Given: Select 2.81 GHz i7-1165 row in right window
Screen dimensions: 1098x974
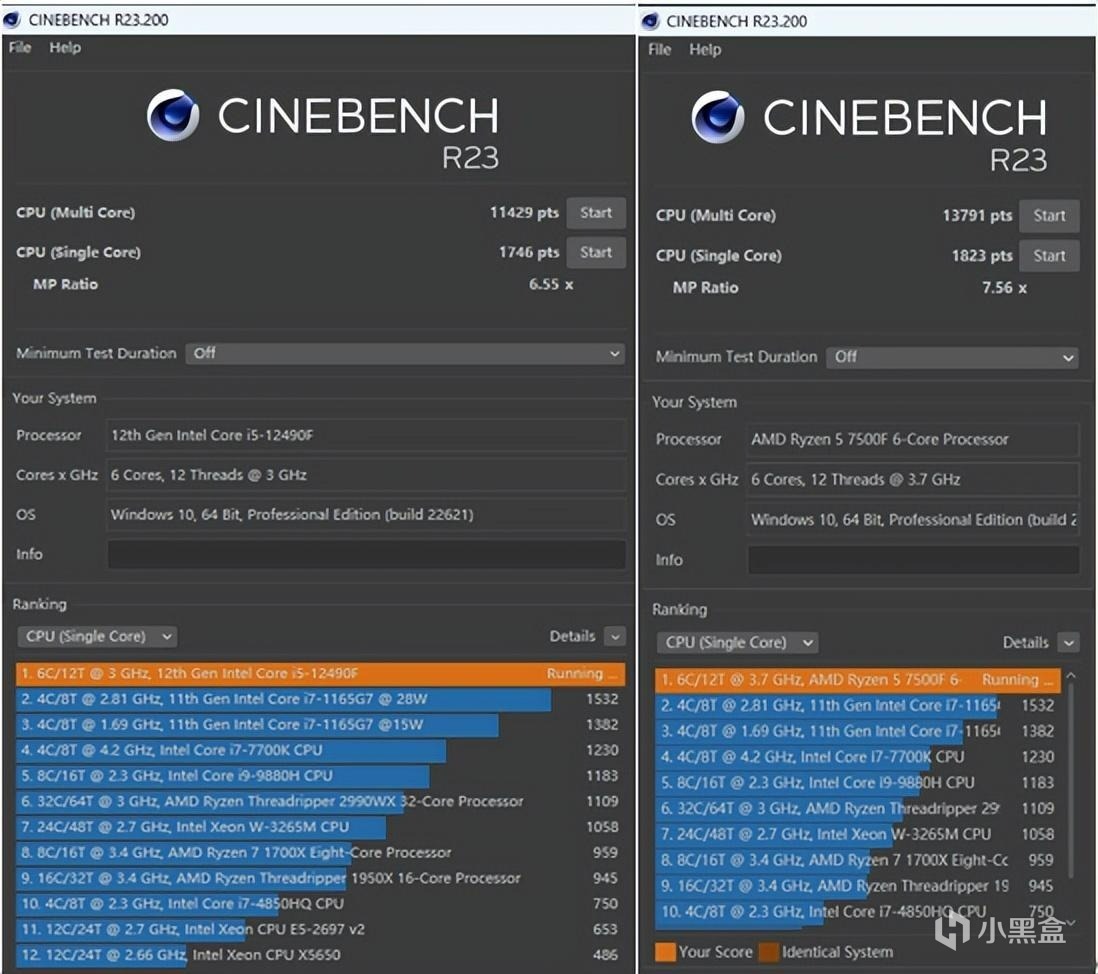Looking at the screenshot, I should 858,705.
